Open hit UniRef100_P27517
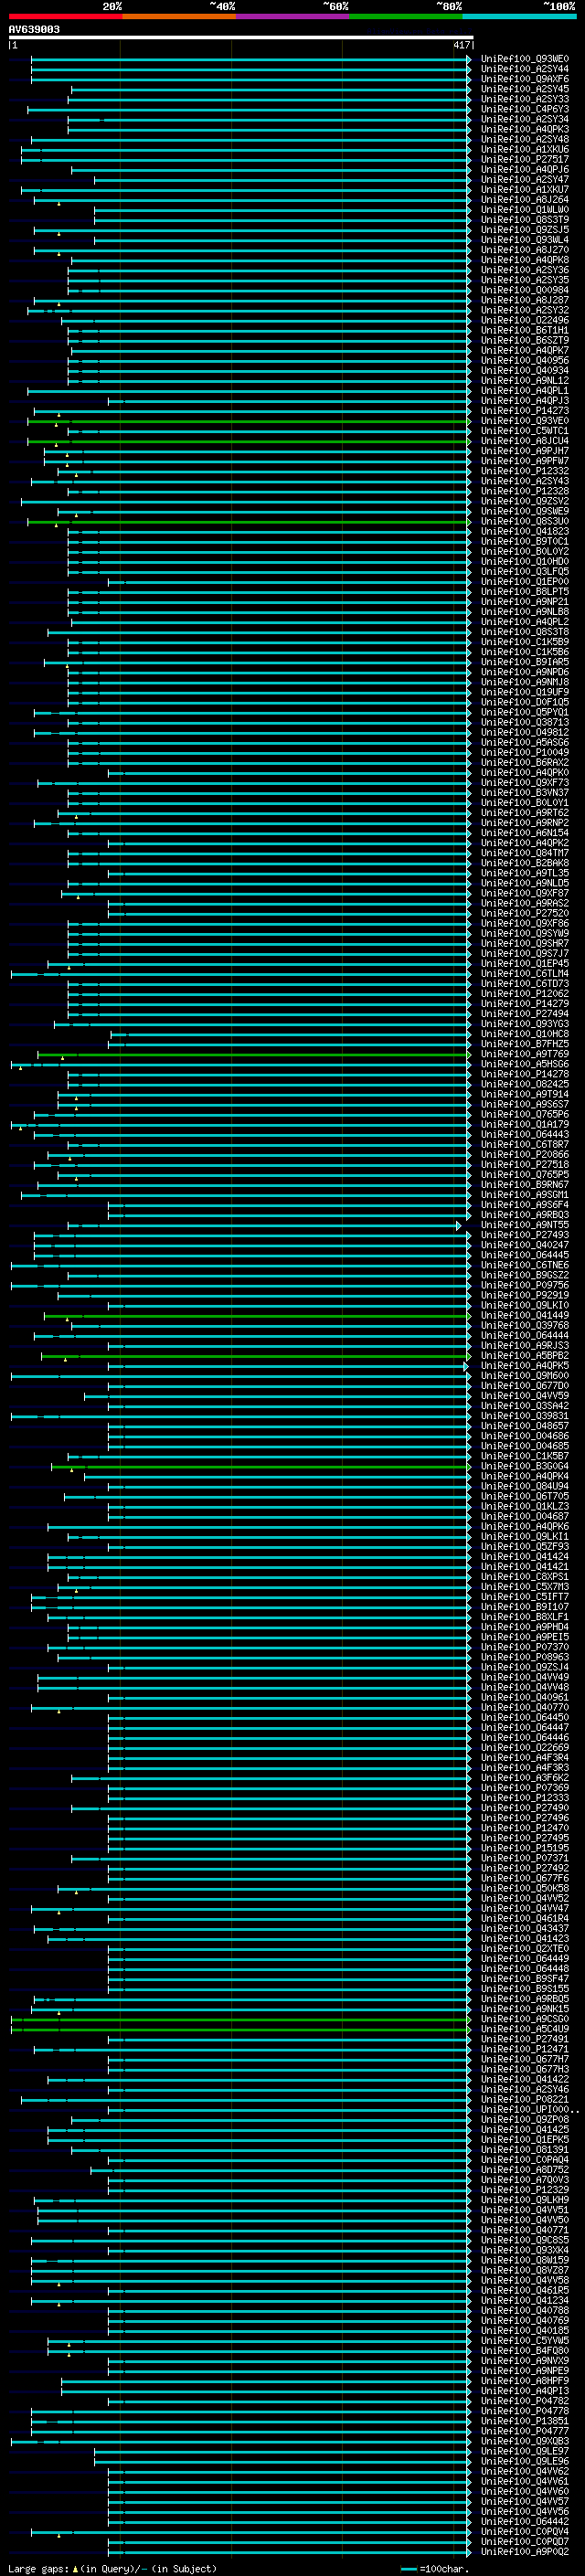The image size is (585, 2576). 524,160
